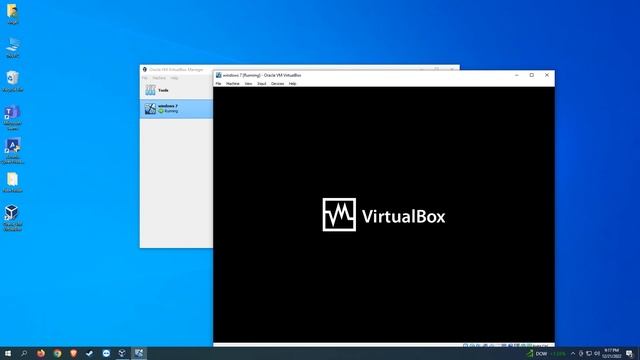This screenshot has height=360, width=640.
Task: Select the windows 7 VM in Manager list
Action: (x=176, y=109)
